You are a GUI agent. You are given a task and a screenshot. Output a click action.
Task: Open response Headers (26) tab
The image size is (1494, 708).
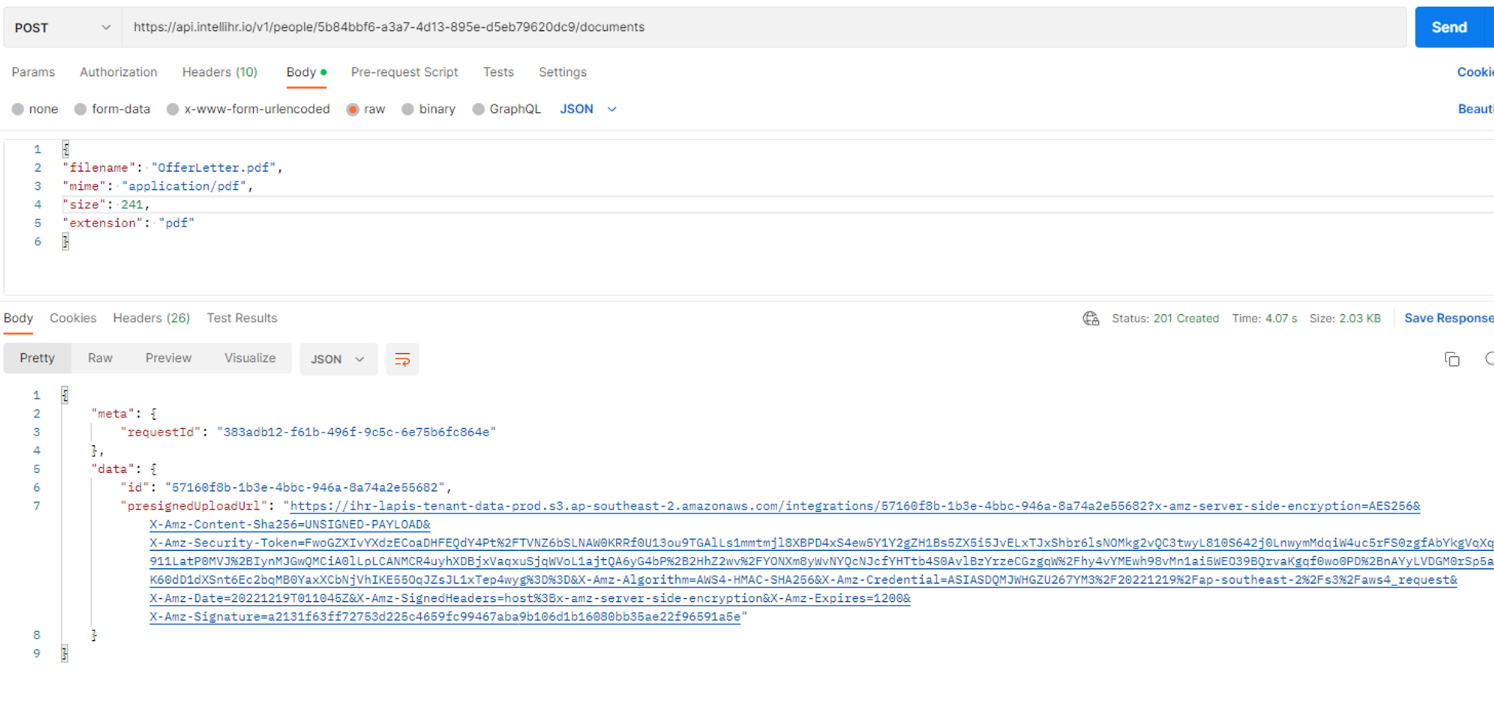[x=151, y=318]
